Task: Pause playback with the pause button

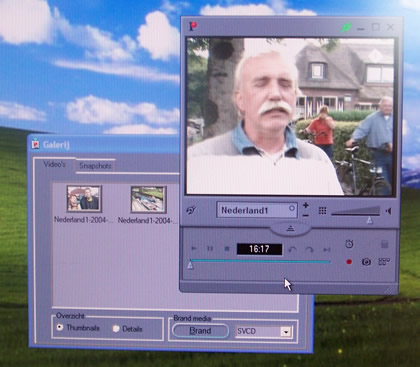Action: coord(210,249)
